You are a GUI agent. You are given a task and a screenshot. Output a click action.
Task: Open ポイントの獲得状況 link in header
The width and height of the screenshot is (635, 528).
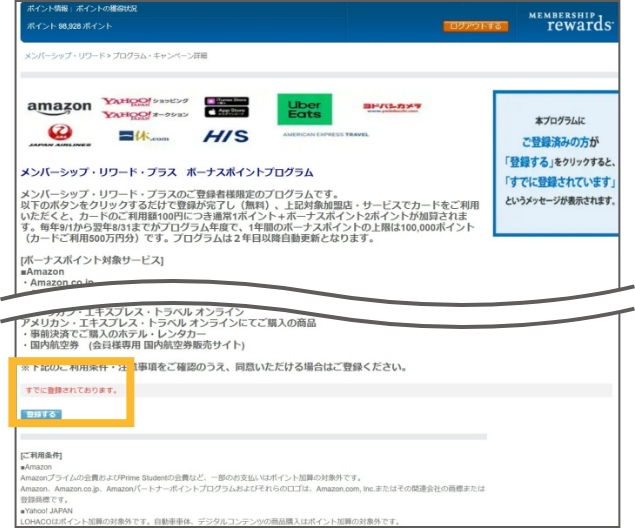[x=108, y=6]
